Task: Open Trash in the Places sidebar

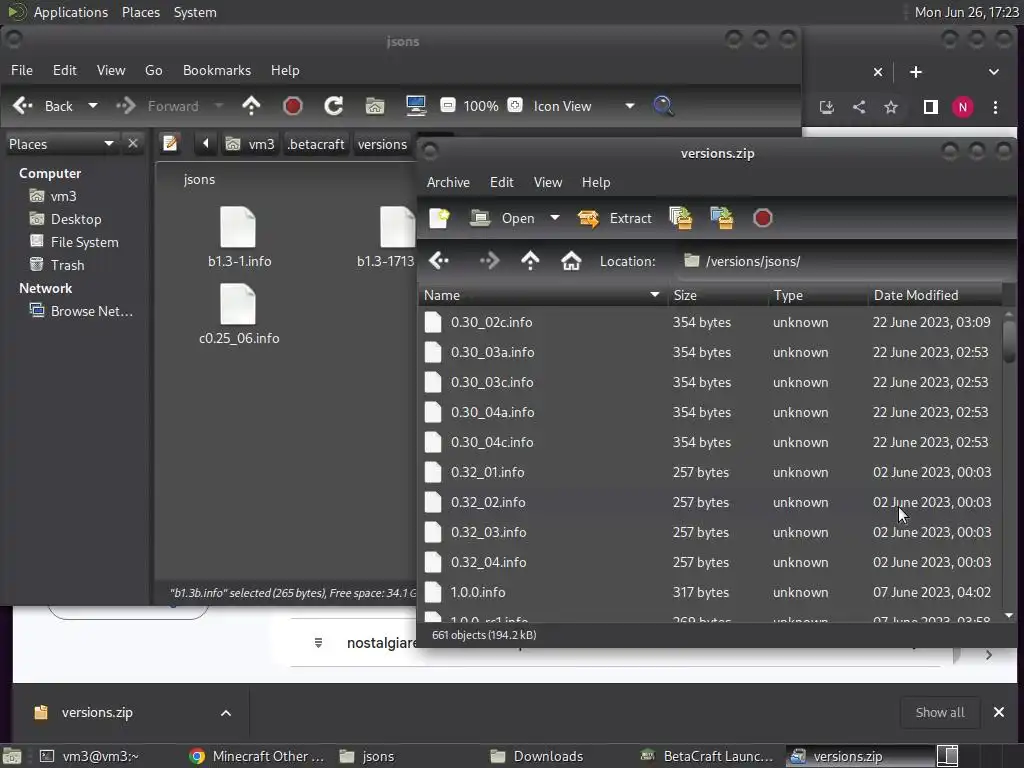Action: point(57,265)
